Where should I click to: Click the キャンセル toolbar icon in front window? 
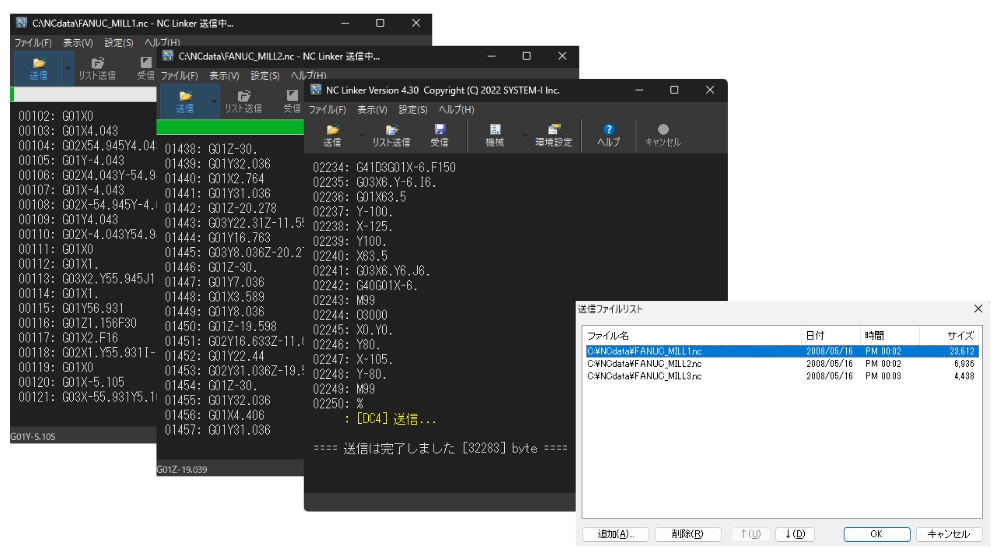[x=663, y=135]
